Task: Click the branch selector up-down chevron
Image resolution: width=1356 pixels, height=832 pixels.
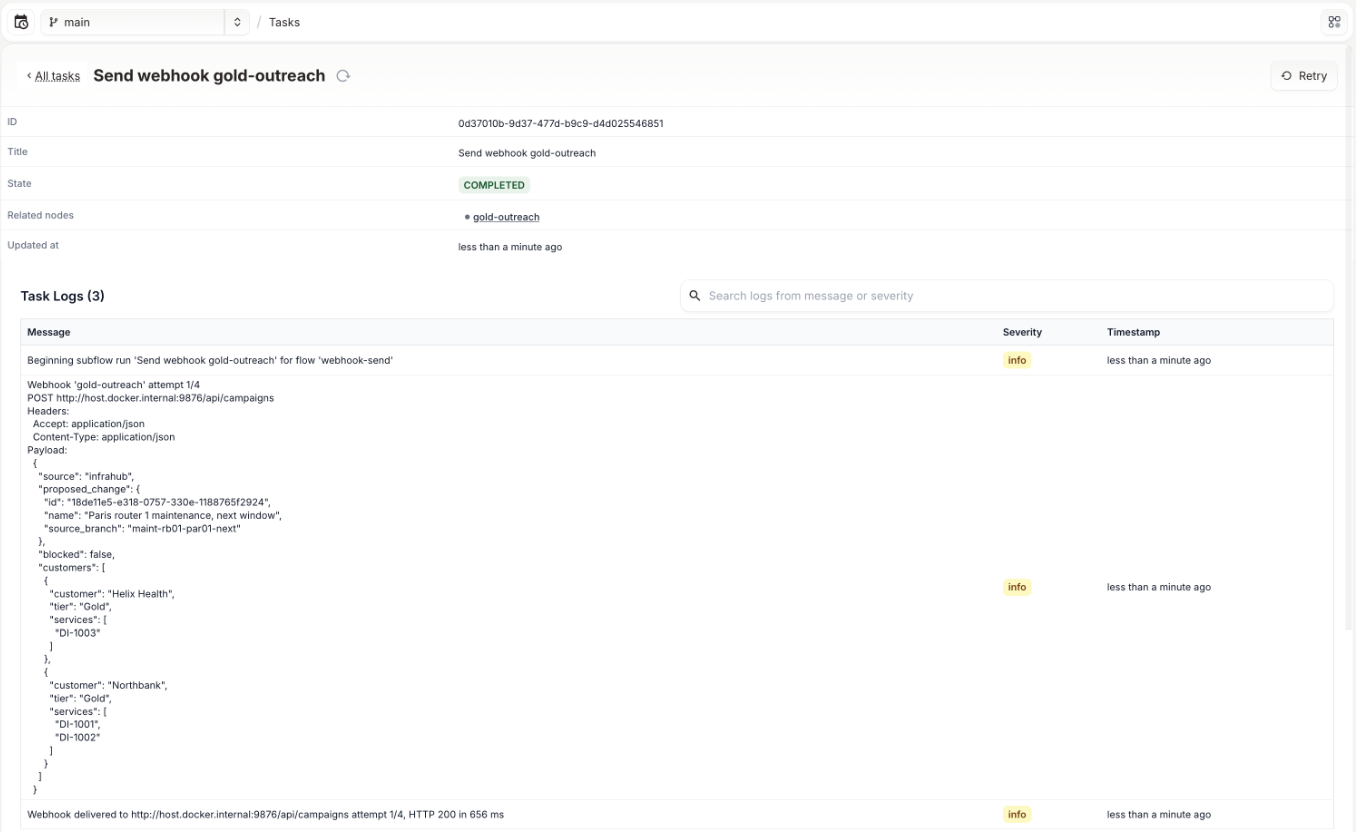Action: [237, 22]
